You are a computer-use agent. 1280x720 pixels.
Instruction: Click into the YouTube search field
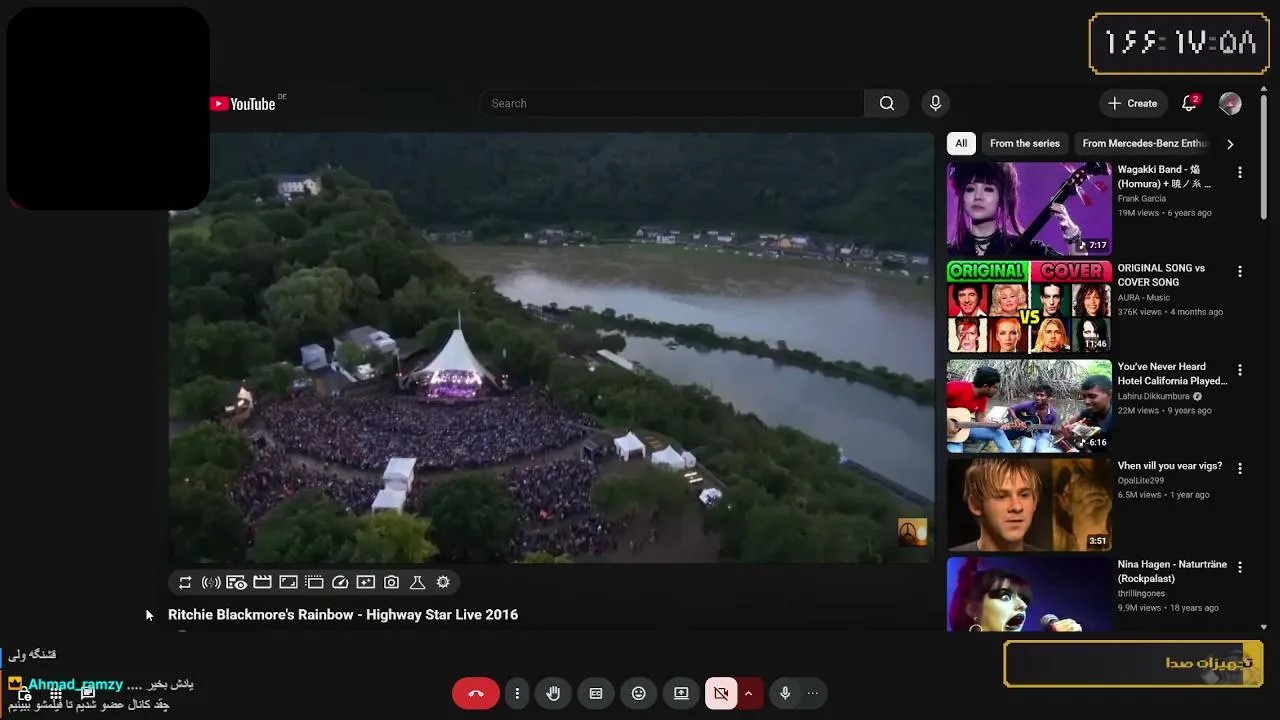point(672,103)
